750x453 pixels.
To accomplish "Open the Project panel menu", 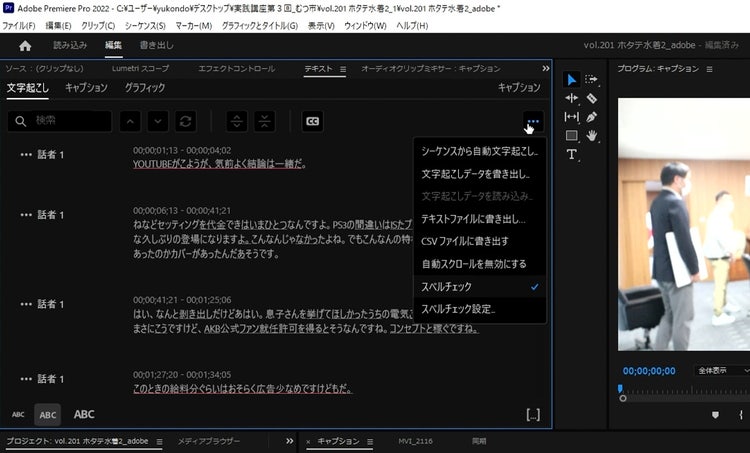I will (x=159, y=442).
